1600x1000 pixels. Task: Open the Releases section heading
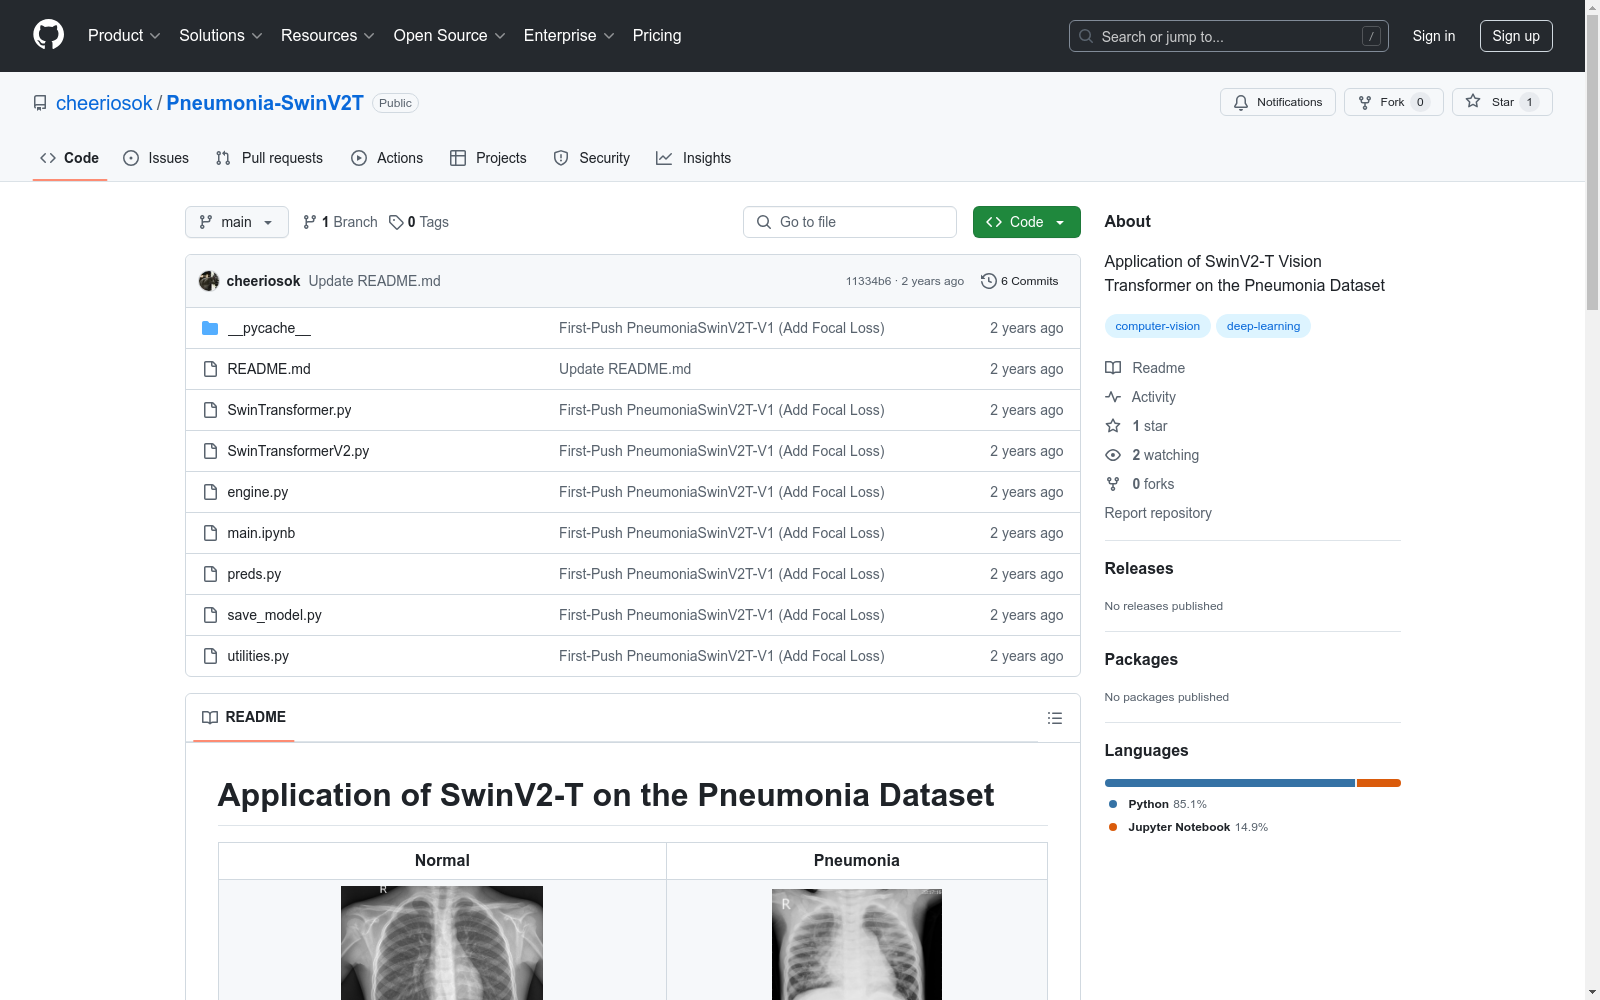click(1139, 568)
